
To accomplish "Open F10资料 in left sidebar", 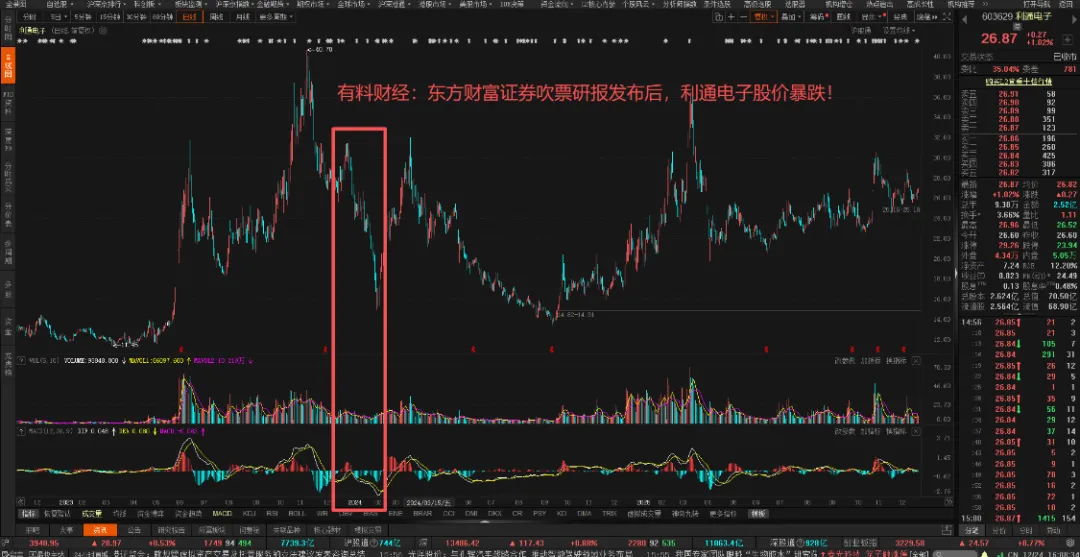I will click(x=8, y=101).
